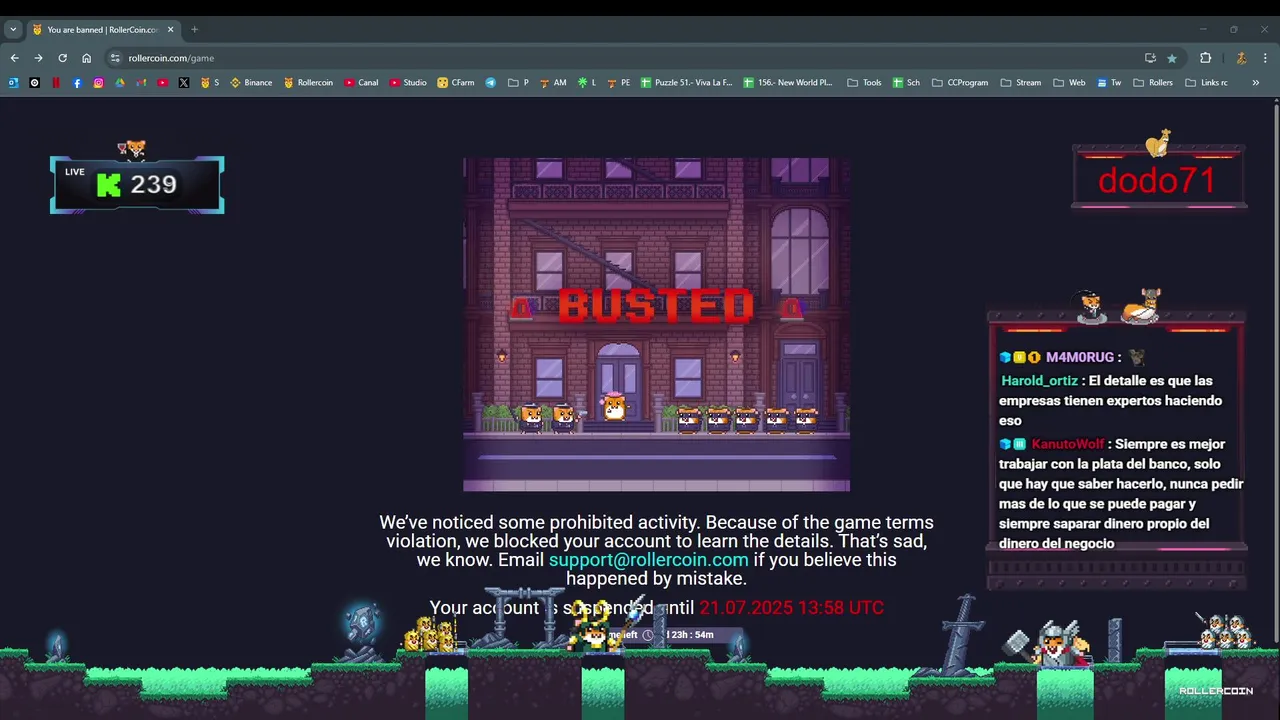
Task: Expand the Stream bookmarks folder
Action: click(x=1020, y=83)
